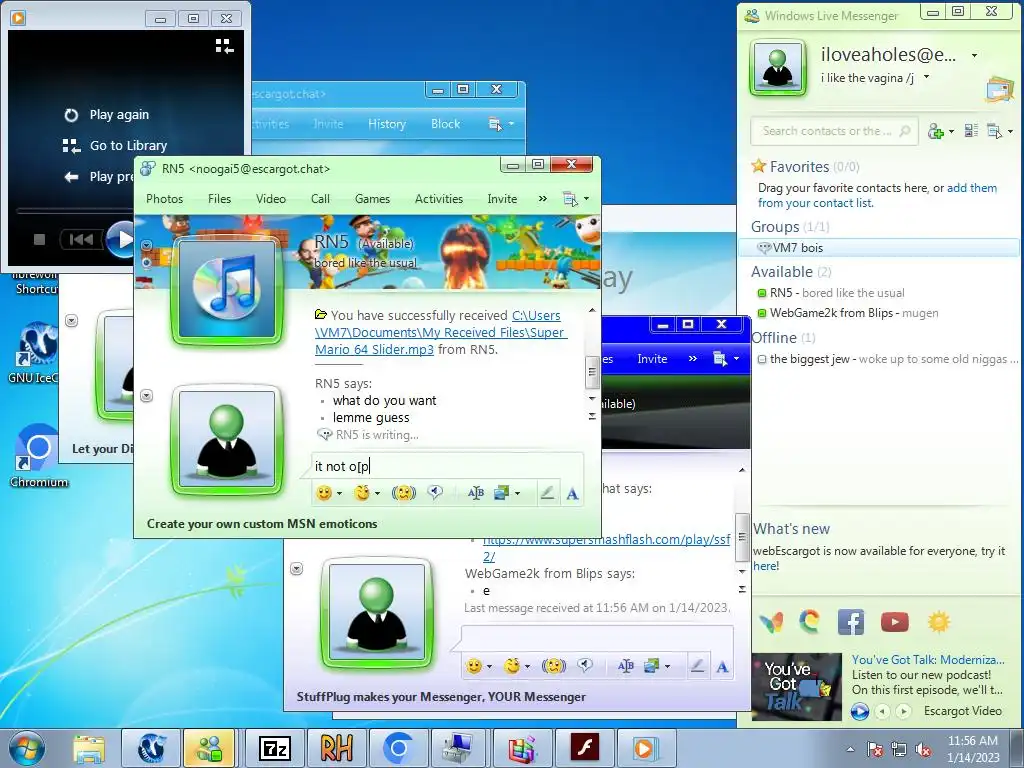The image size is (1024, 768).
Task: Open Games menu in RN5 chat
Action: (372, 199)
